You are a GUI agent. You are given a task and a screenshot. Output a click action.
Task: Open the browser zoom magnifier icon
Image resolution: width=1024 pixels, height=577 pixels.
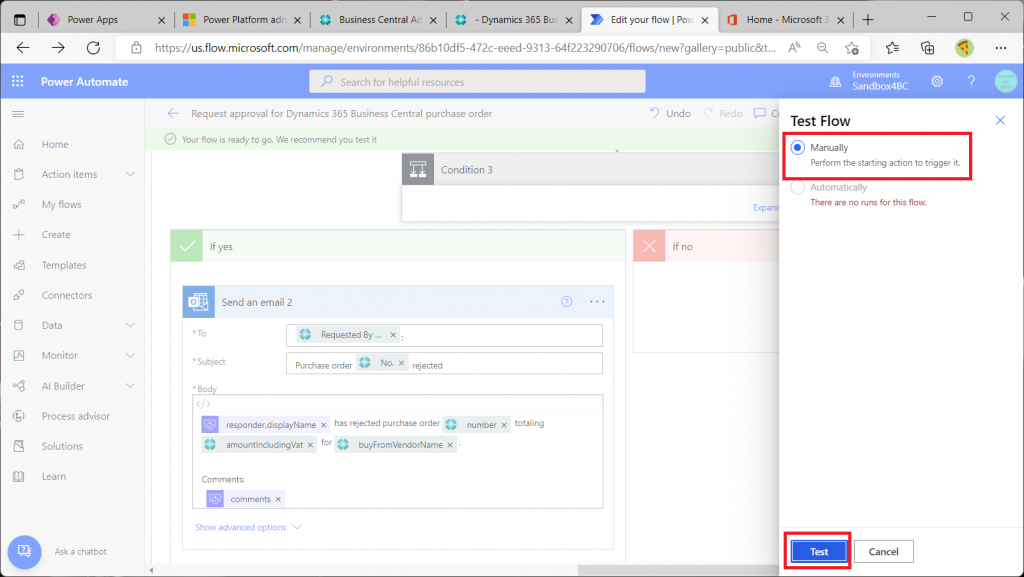click(823, 48)
